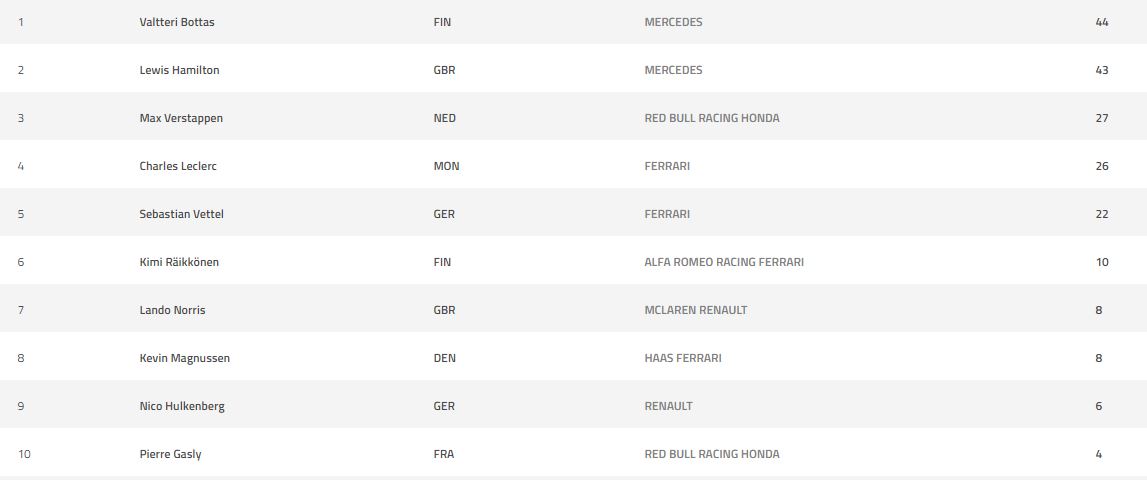Open Kimi Räikkönen driver entry
The height and width of the screenshot is (480, 1147).
pos(179,262)
